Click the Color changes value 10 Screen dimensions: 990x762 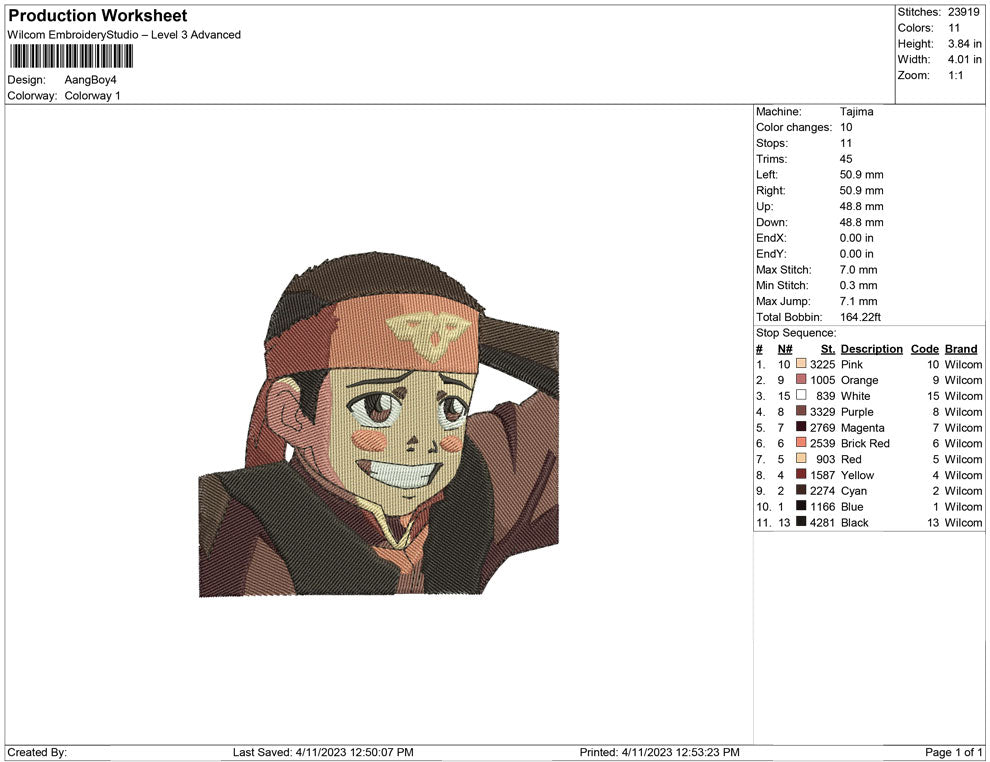[x=845, y=128]
